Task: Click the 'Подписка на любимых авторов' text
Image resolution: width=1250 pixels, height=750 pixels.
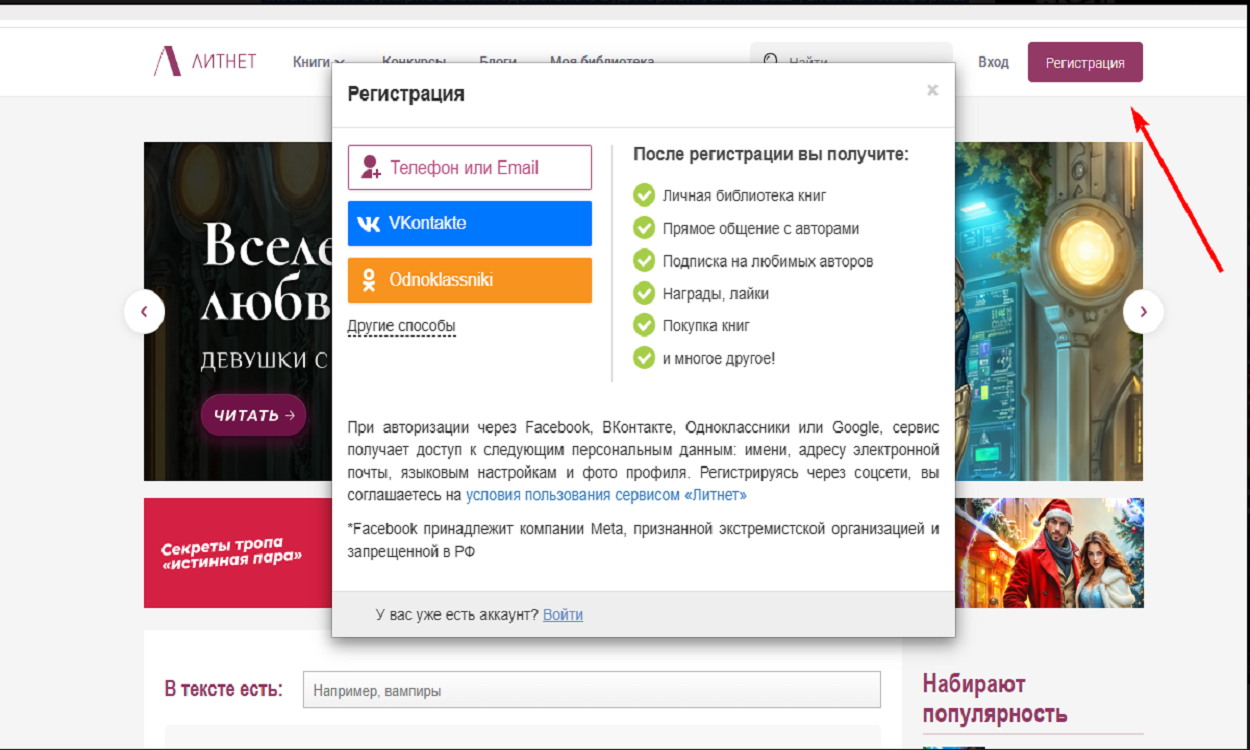Action: point(768,261)
